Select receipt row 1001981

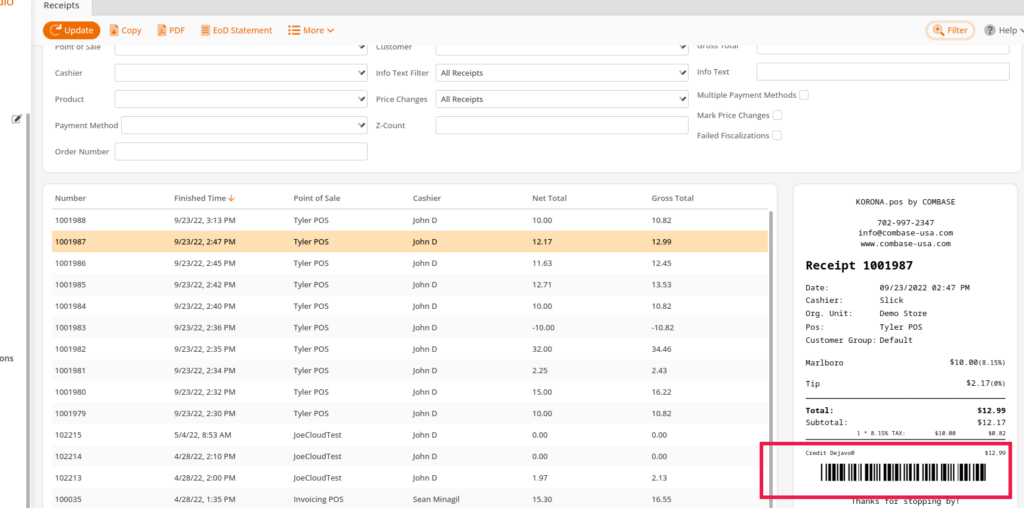tap(409, 371)
